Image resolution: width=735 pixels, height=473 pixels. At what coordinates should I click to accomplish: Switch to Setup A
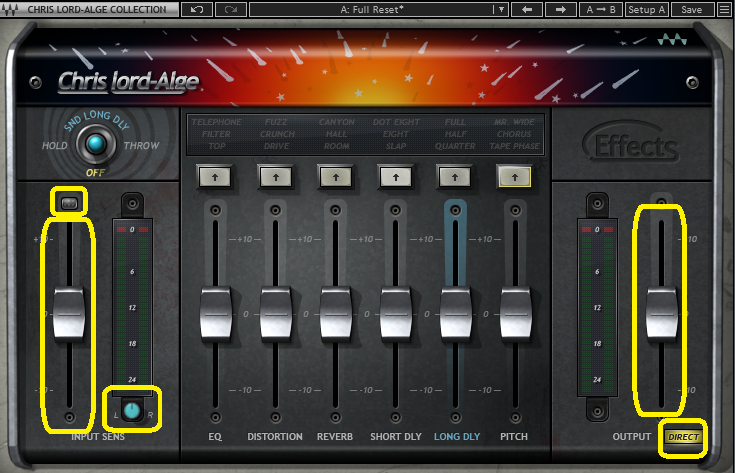(647, 9)
